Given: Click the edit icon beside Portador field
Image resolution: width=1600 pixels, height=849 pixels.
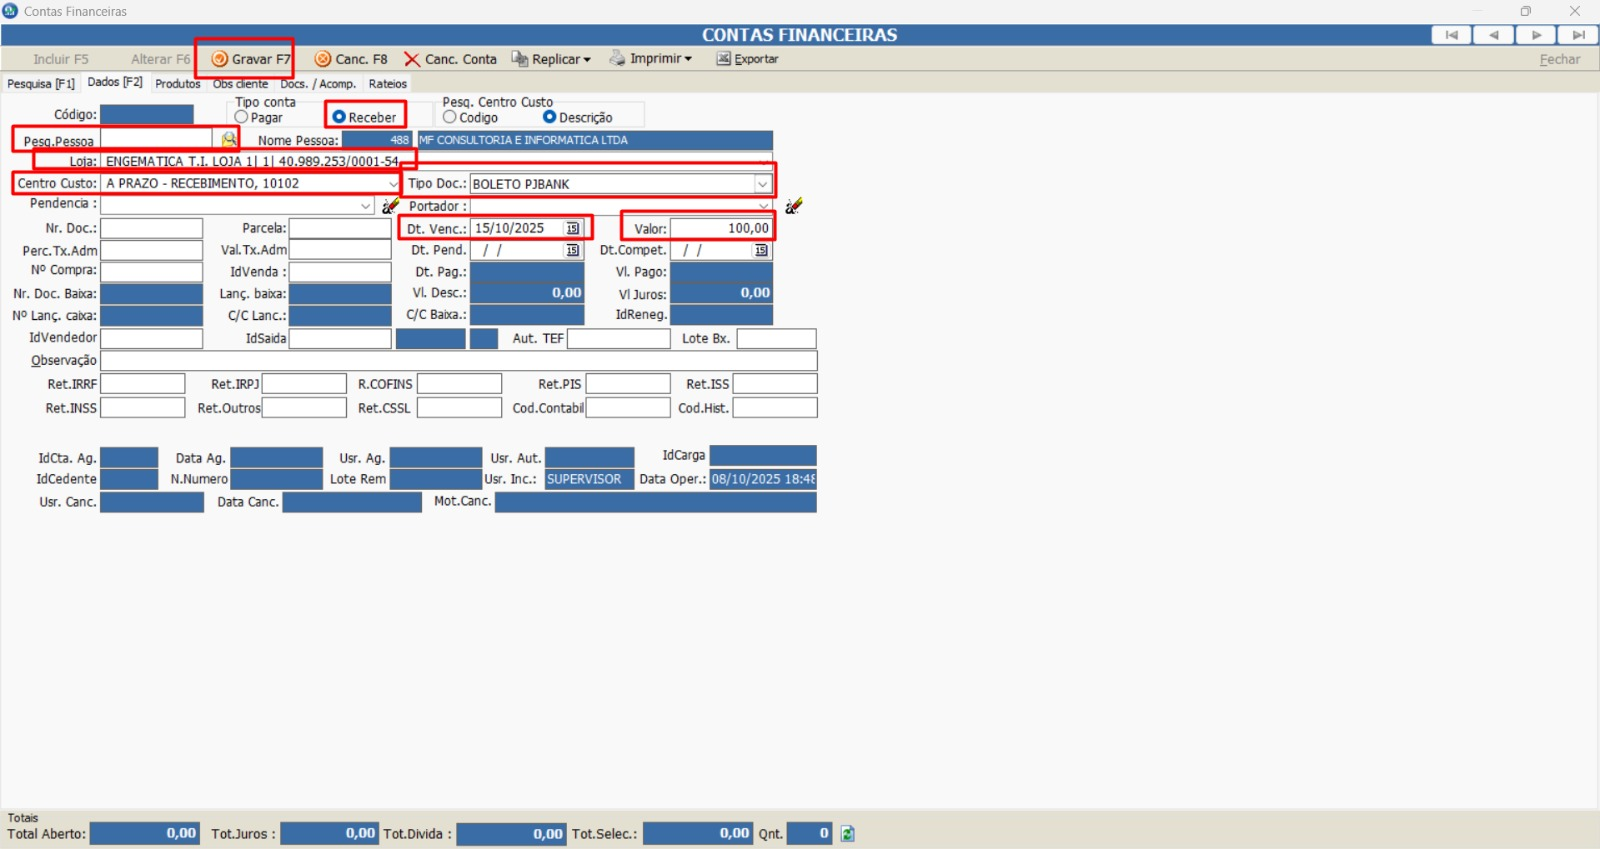Looking at the screenshot, I should tap(793, 206).
